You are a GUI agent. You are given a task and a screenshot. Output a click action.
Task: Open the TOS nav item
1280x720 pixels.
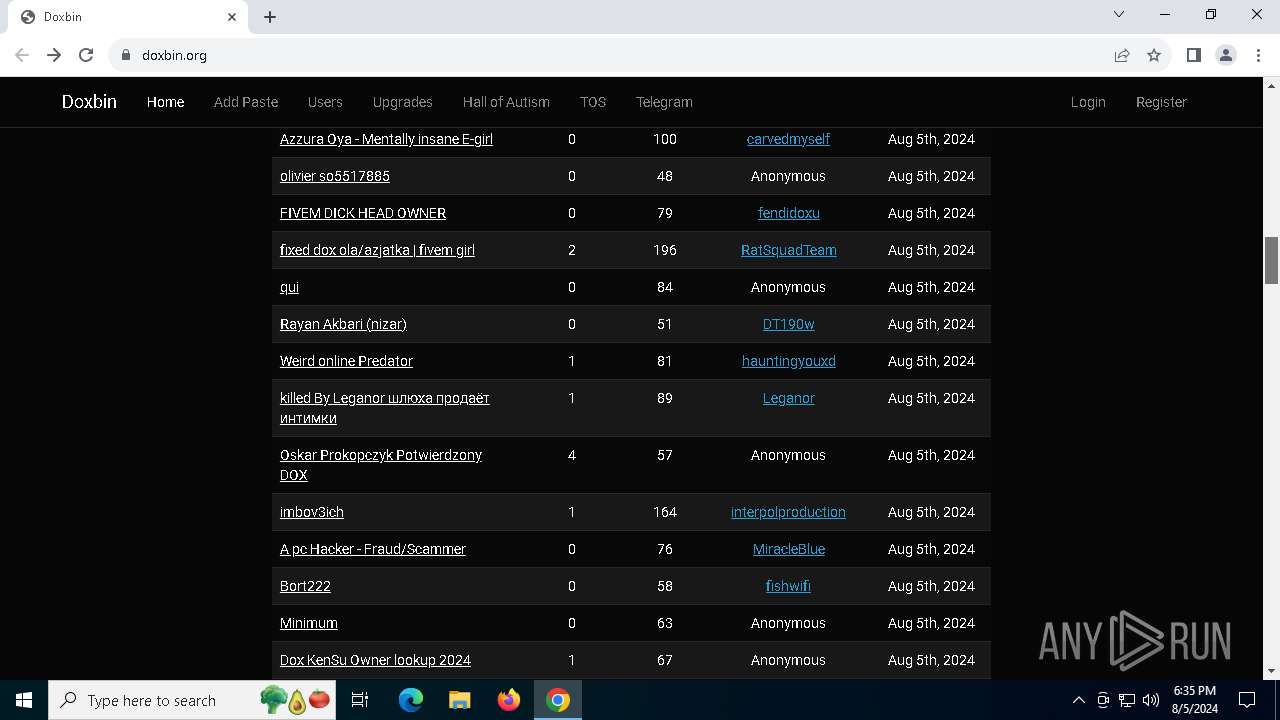(593, 102)
